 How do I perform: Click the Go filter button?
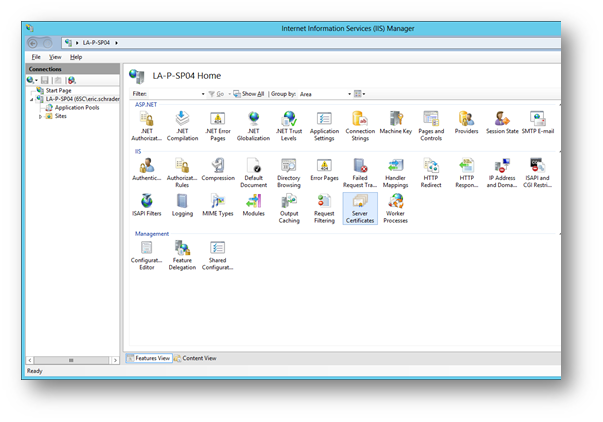(217, 94)
